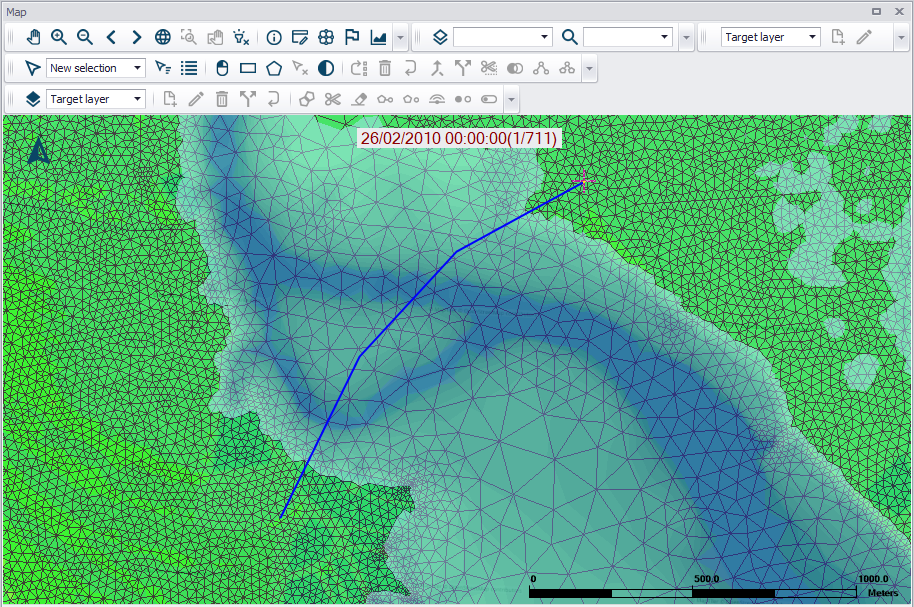Click the dark layers icon in edit toolbar
914x607 pixels.
pos(33,99)
